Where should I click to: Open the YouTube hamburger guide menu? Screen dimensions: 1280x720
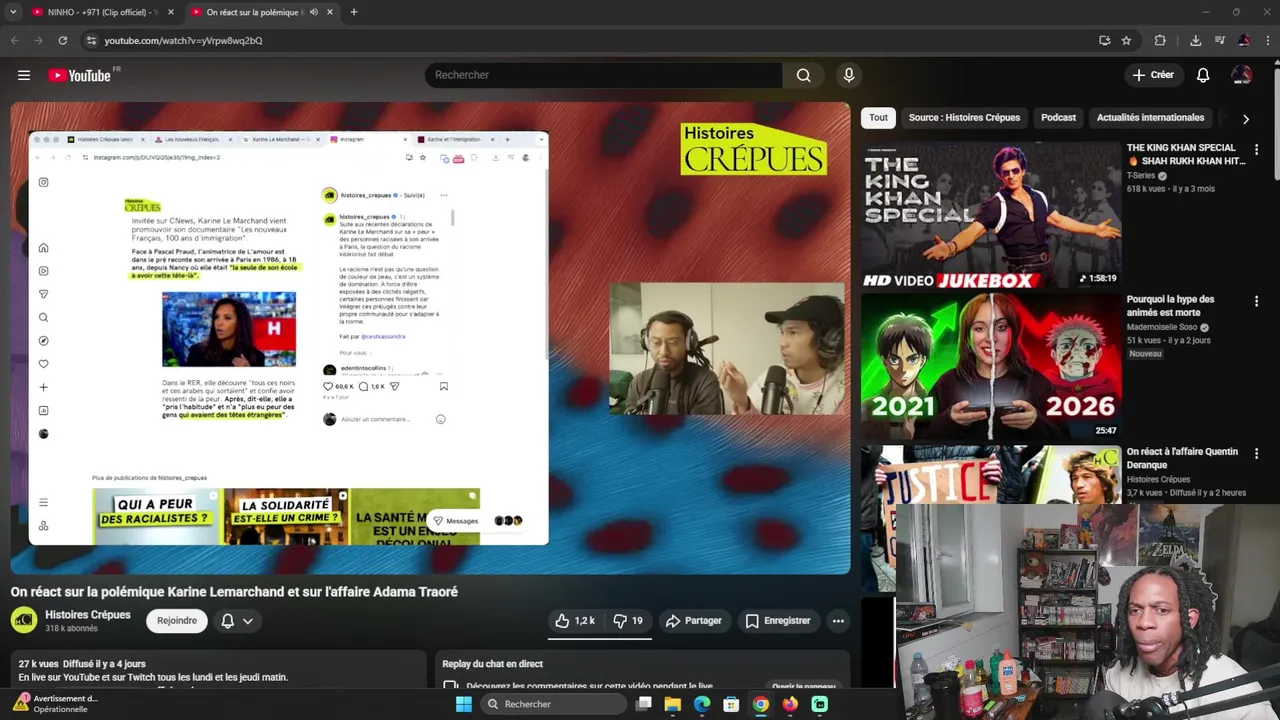(24, 75)
